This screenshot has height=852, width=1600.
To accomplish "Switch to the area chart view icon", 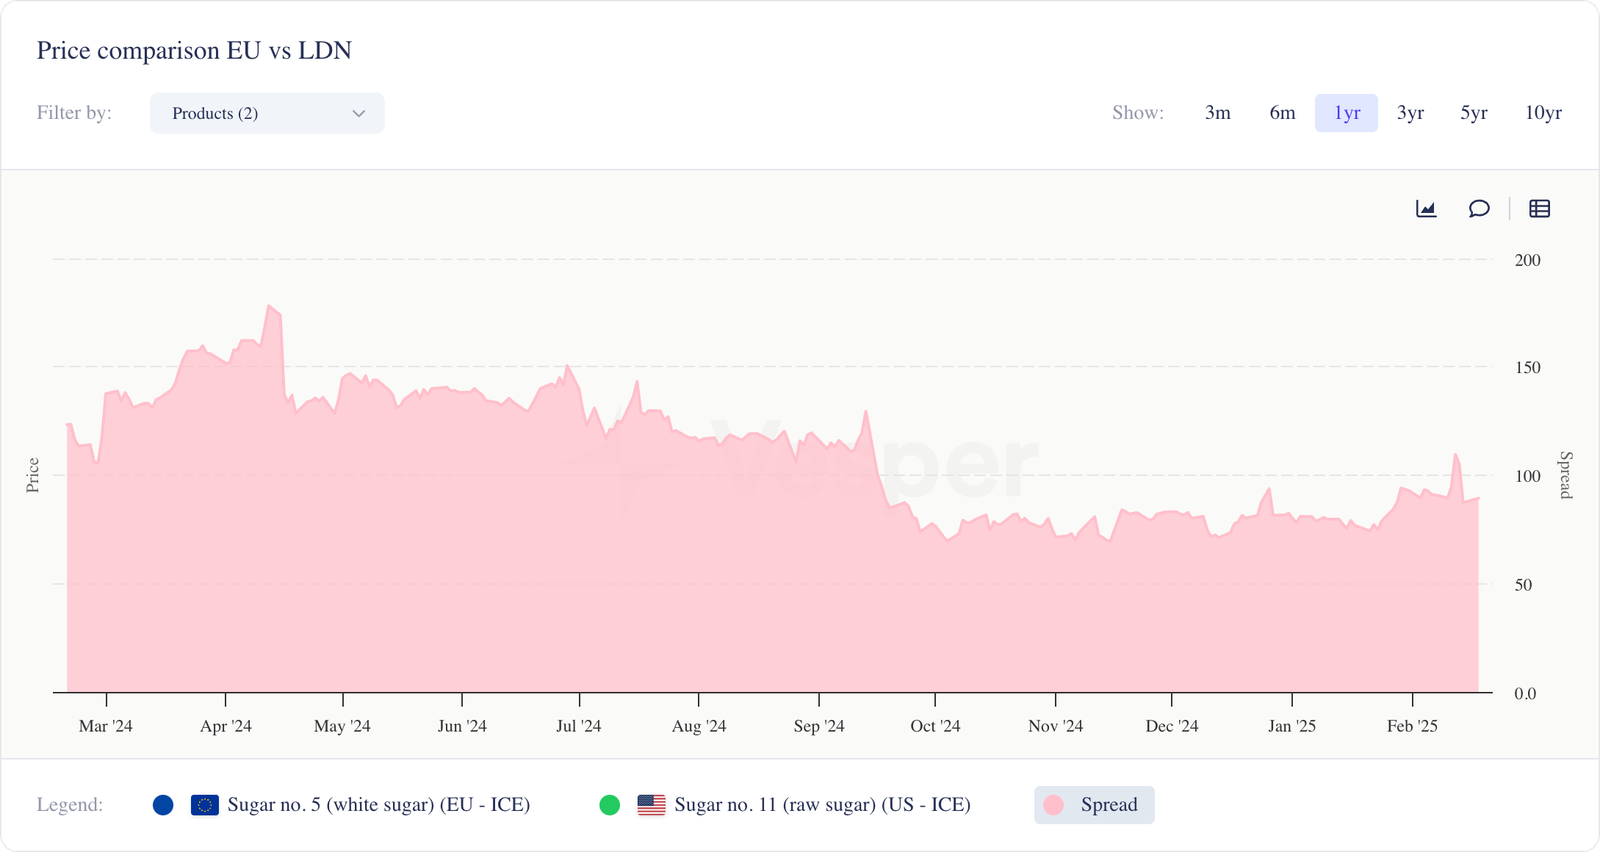I will click(1426, 209).
